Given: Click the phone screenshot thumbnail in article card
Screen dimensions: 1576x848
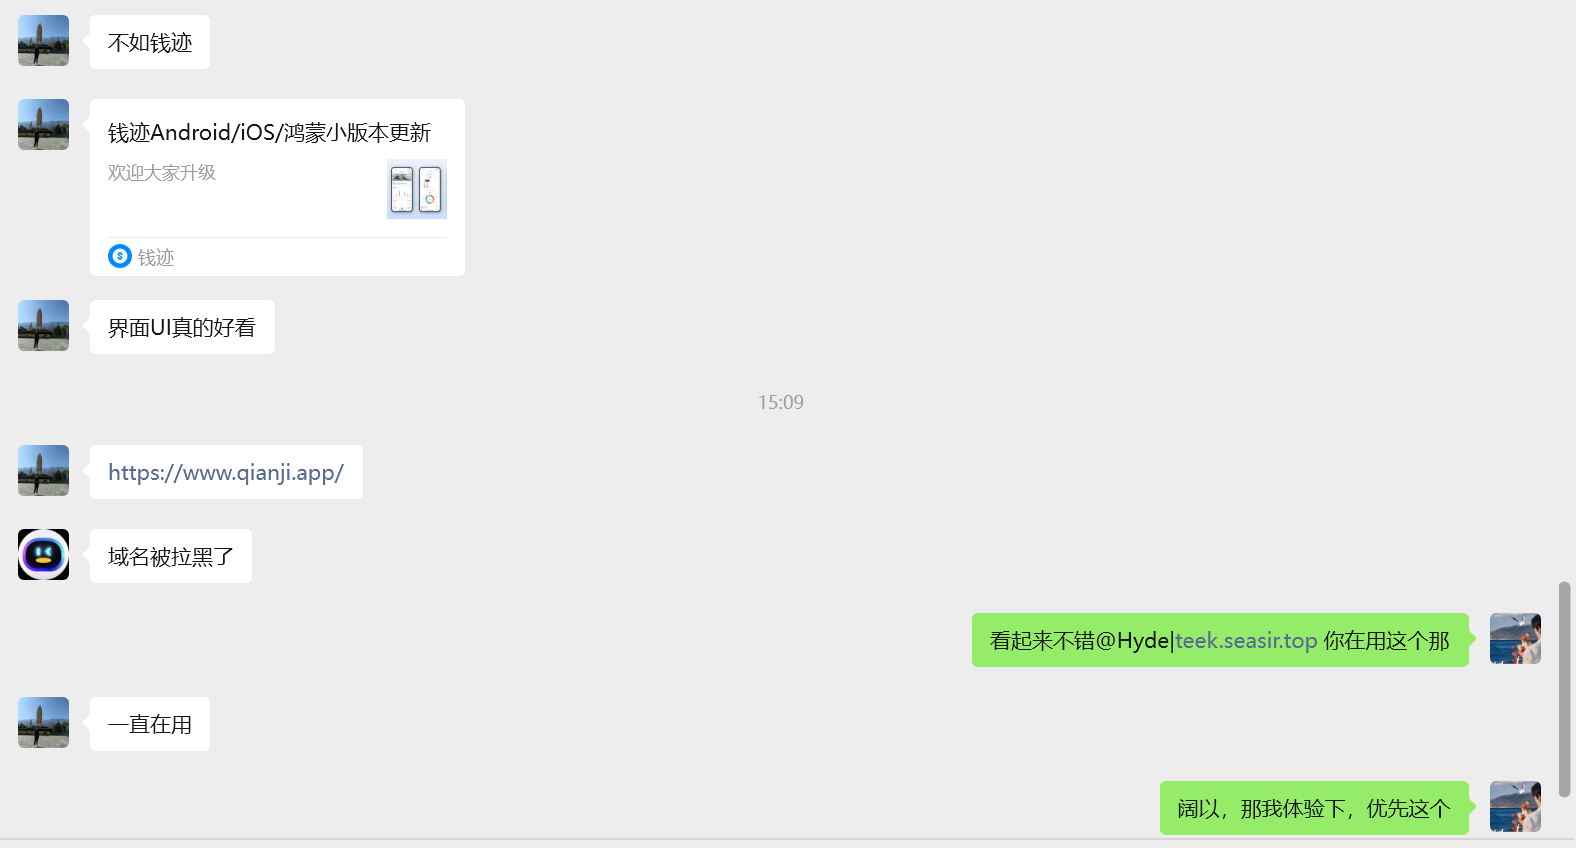Looking at the screenshot, I should [x=417, y=189].
